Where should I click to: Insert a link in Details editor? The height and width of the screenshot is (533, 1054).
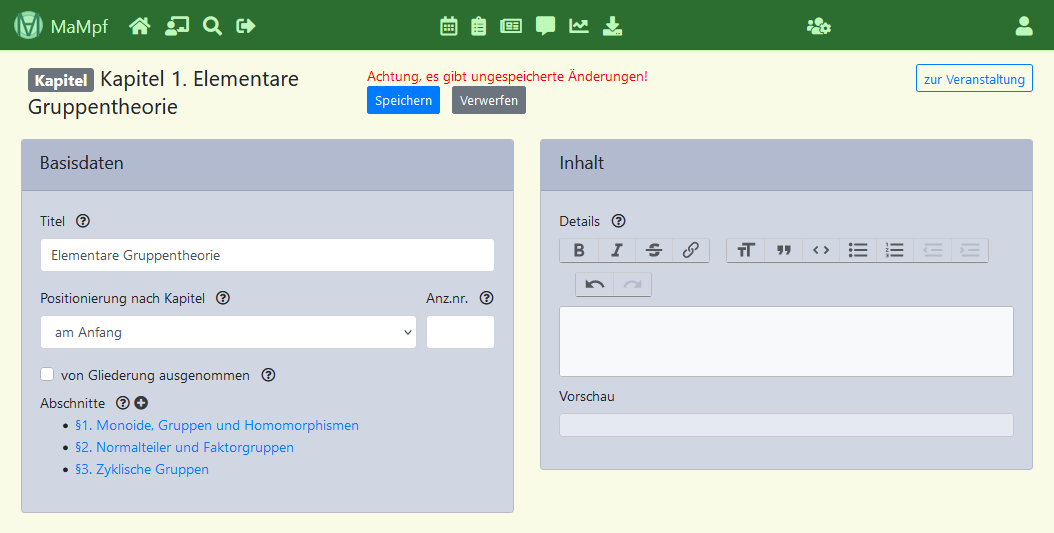tap(690, 250)
